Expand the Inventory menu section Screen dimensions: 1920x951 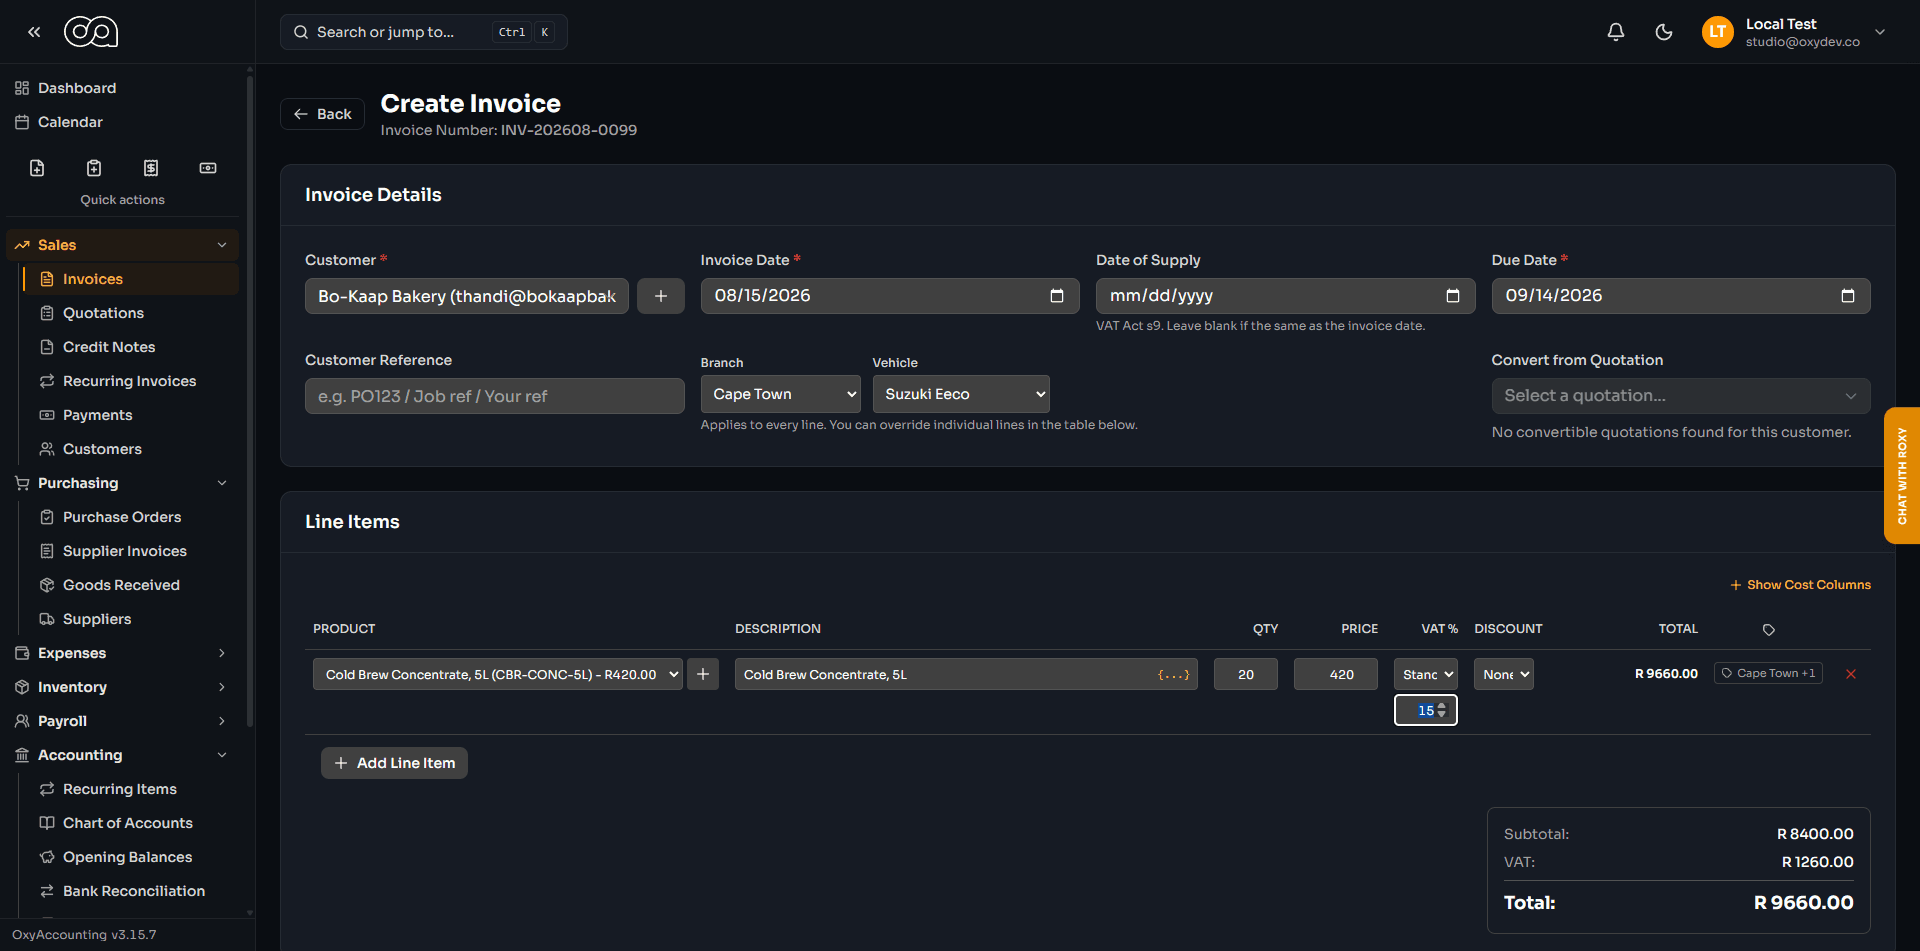(122, 687)
